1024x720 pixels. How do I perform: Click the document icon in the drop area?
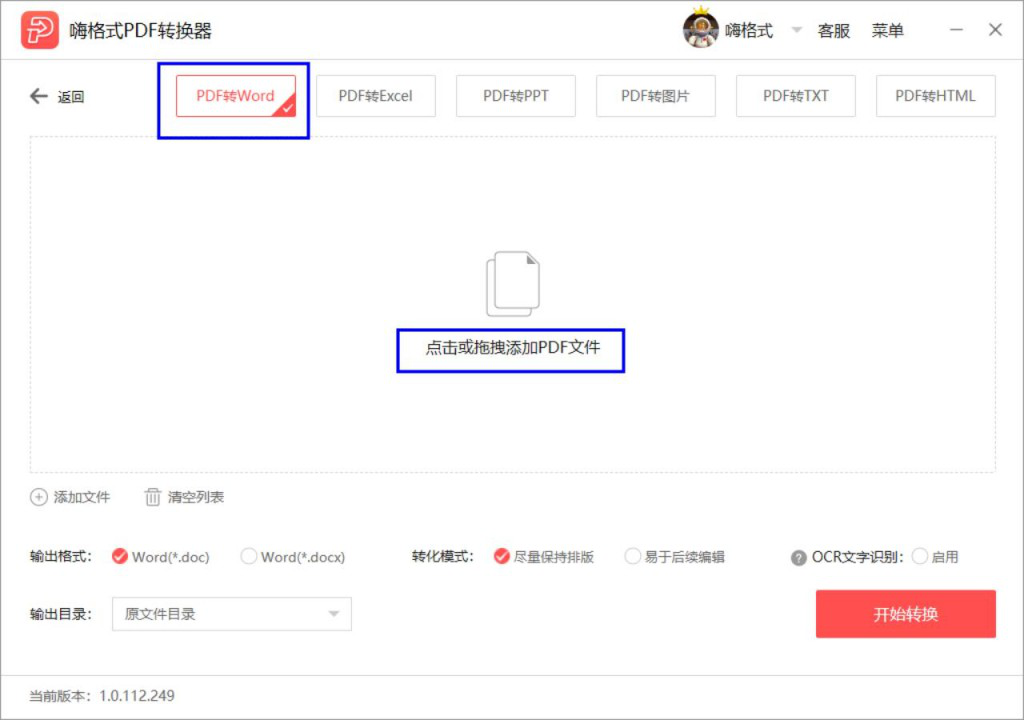pyautogui.click(x=513, y=284)
